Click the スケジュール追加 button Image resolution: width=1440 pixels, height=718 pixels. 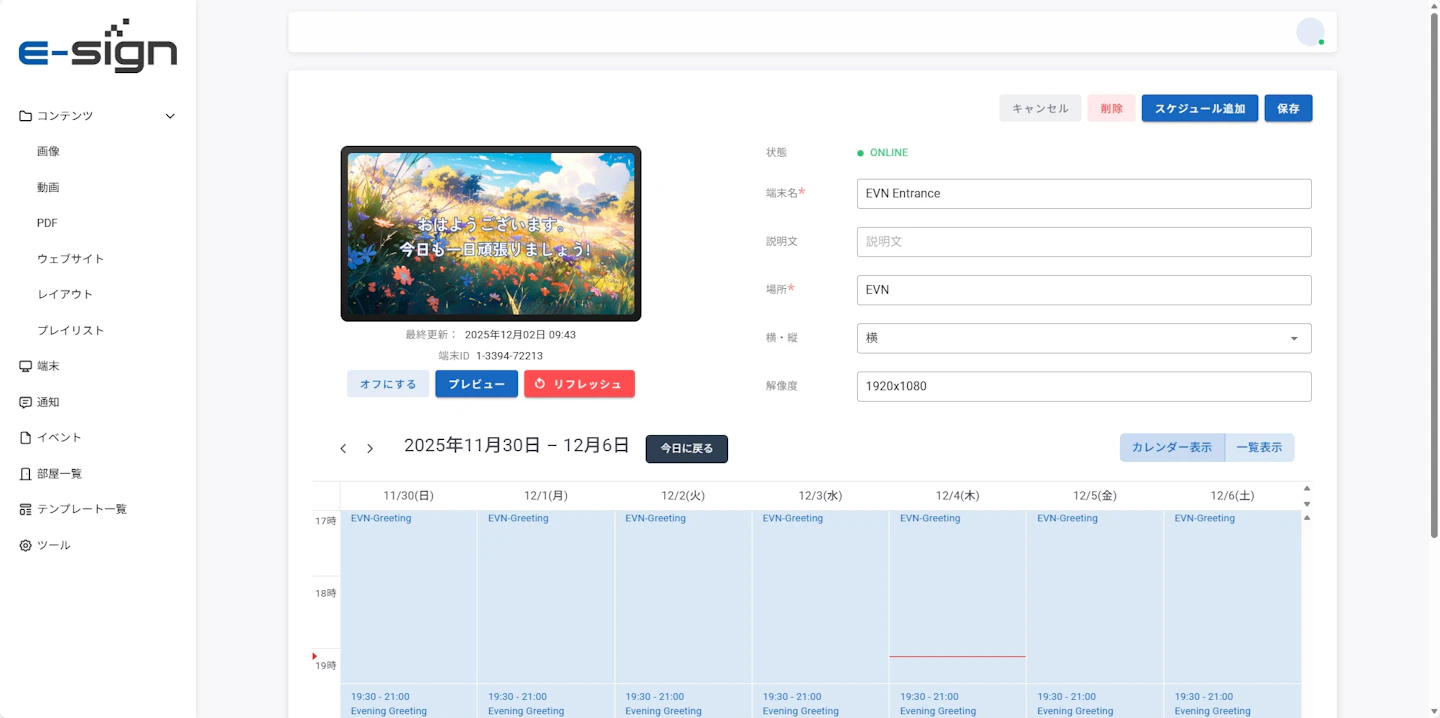point(1199,109)
